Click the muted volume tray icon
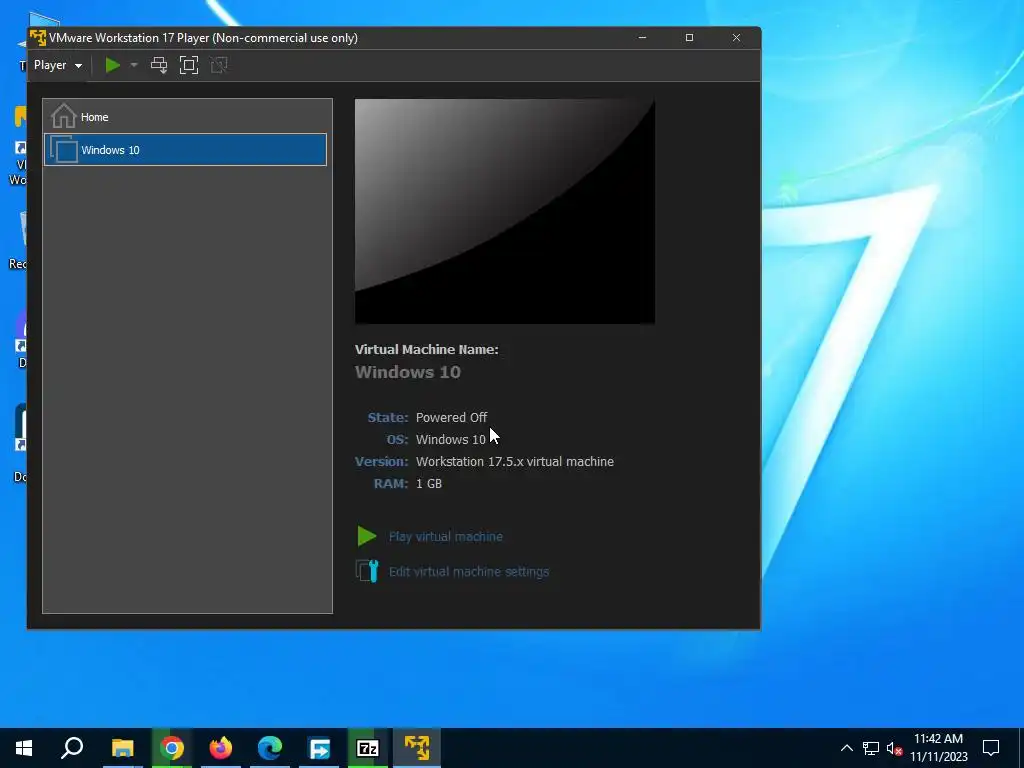 click(x=895, y=748)
